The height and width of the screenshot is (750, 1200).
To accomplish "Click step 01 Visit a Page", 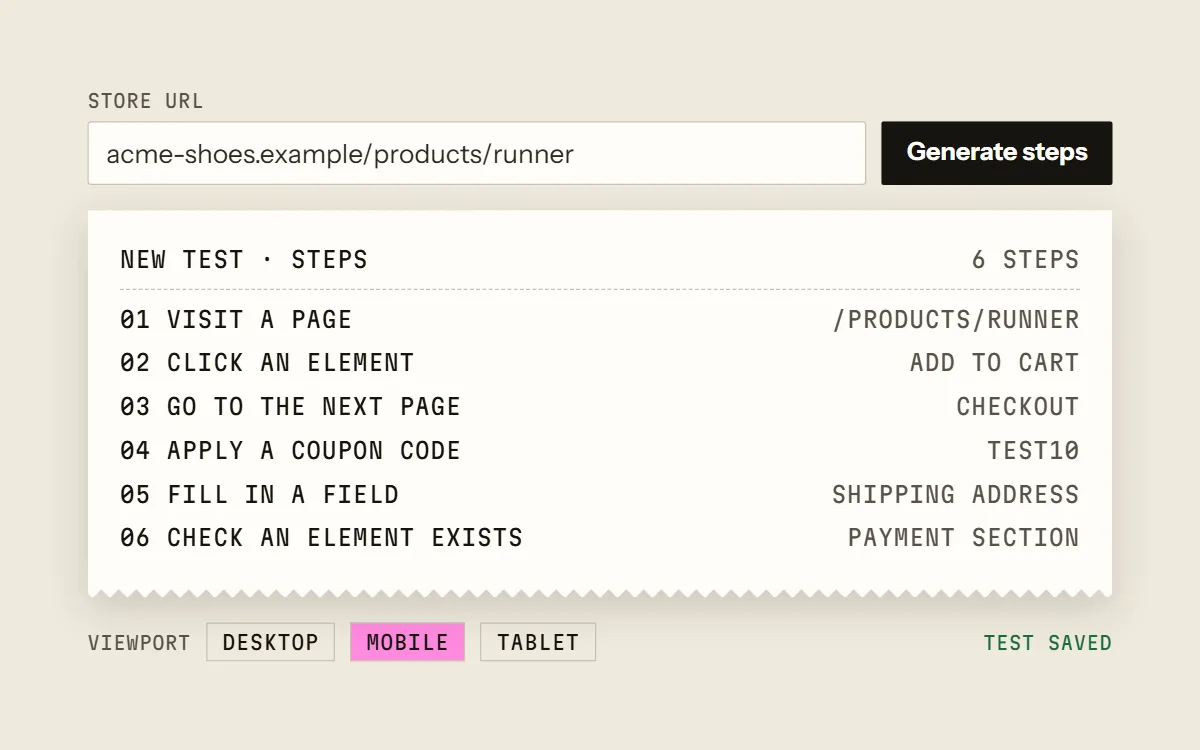I will pos(600,320).
